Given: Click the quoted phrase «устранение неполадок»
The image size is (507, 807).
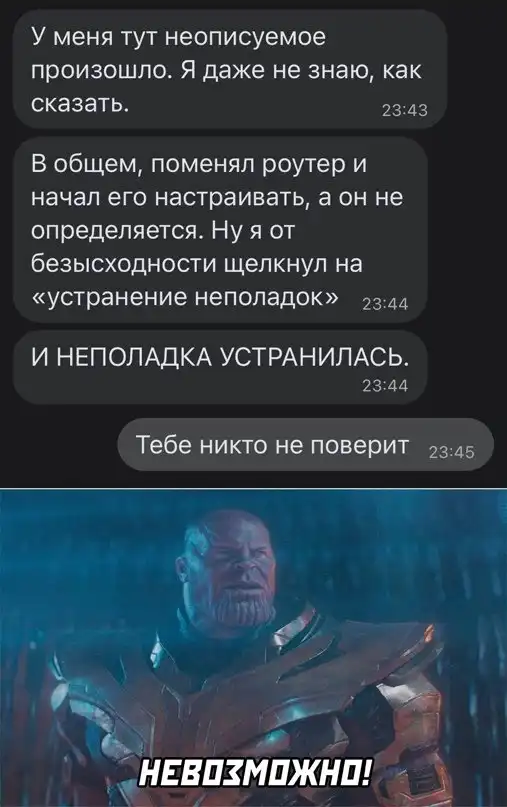Looking at the screenshot, I should (185, 296).
